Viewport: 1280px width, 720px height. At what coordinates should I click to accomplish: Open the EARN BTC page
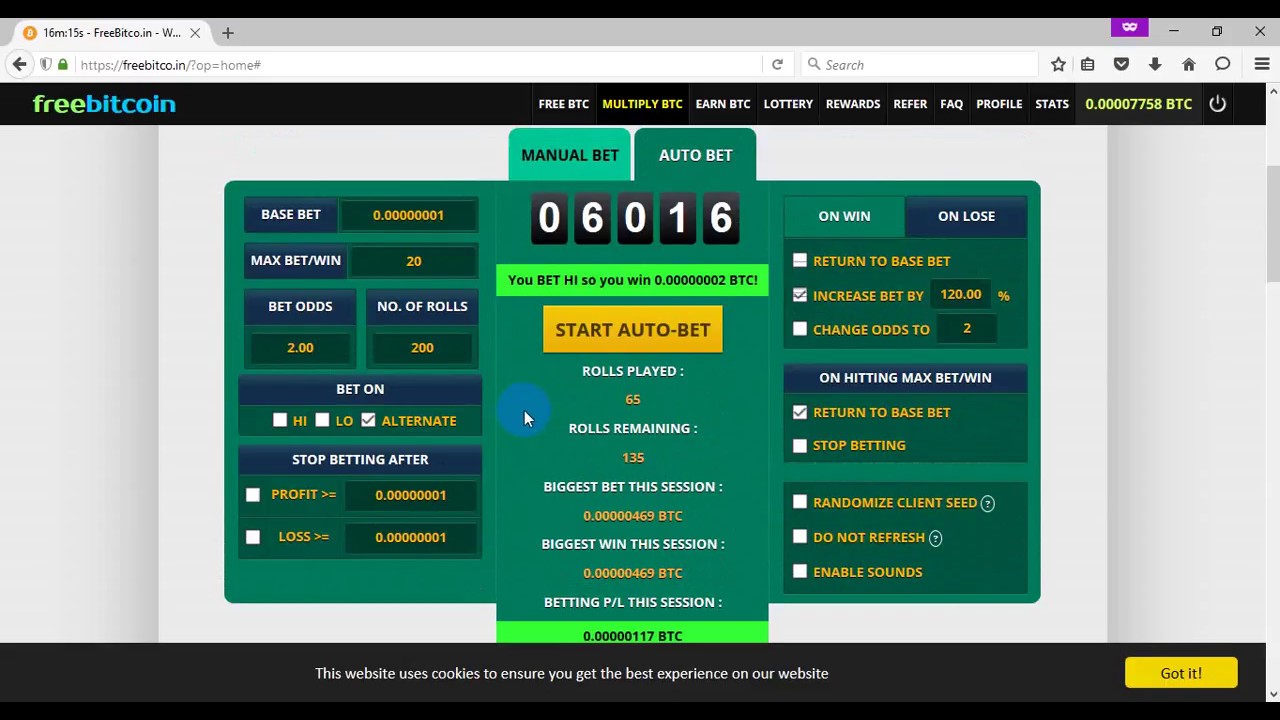pos(723,104)
